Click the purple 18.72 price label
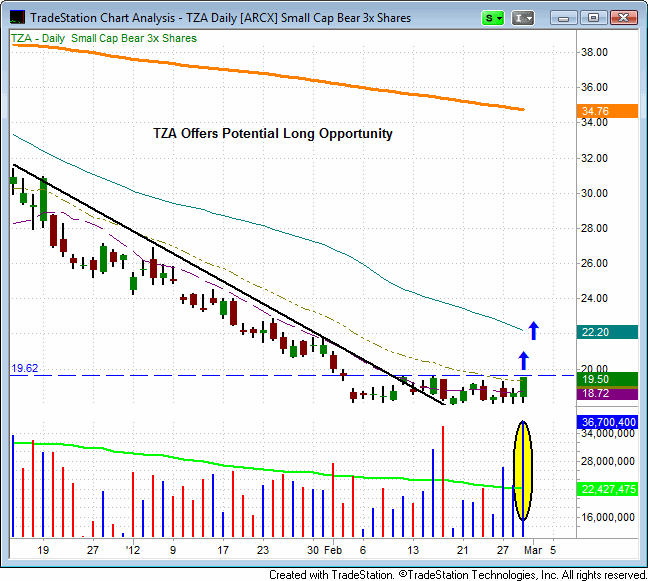Viewport: 648px width, 581px height. coord(609,394)
